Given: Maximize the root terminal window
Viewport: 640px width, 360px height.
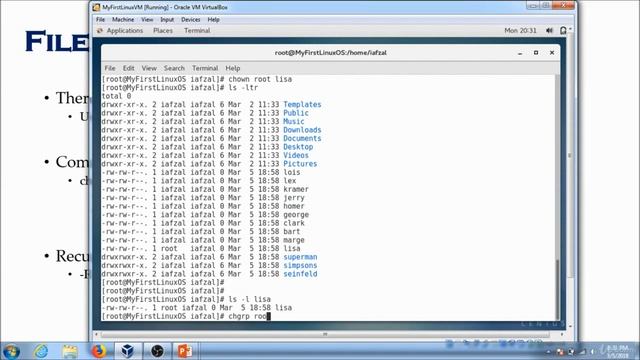Looking at the screenshot, I should coord(536,53).
